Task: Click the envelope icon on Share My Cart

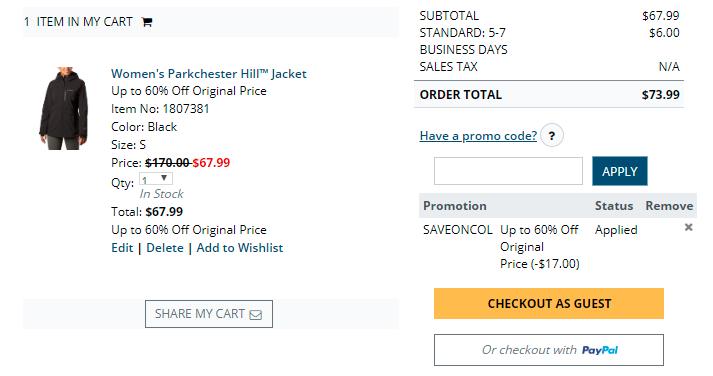Action: coord(256,315)
